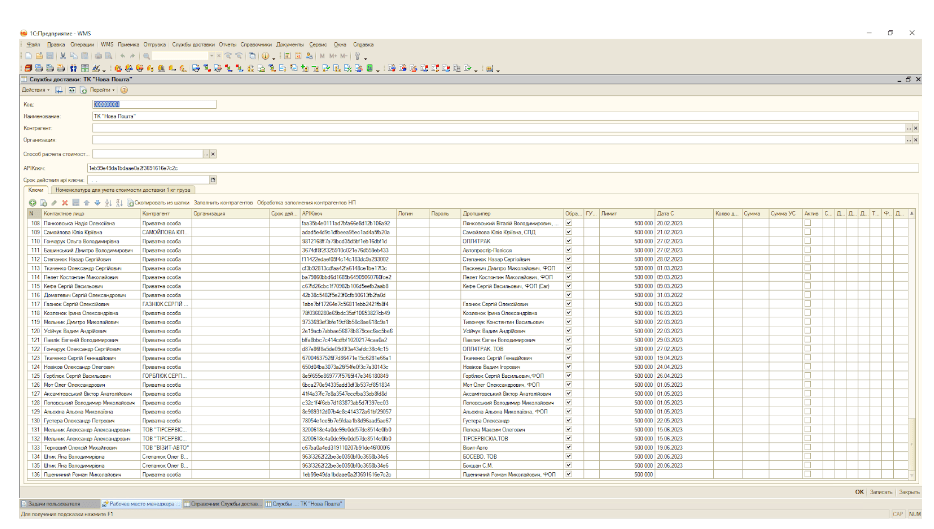
Task: Click the green add row icon
Action: click(32, 202)
